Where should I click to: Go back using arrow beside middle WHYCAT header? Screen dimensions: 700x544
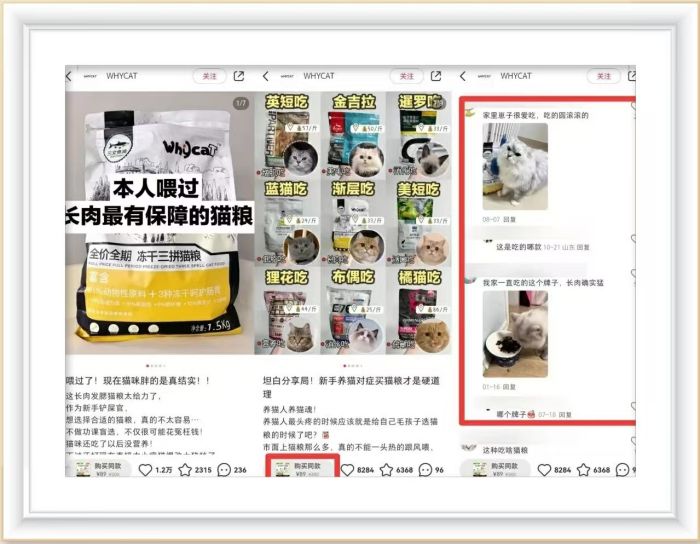(262, 76)
